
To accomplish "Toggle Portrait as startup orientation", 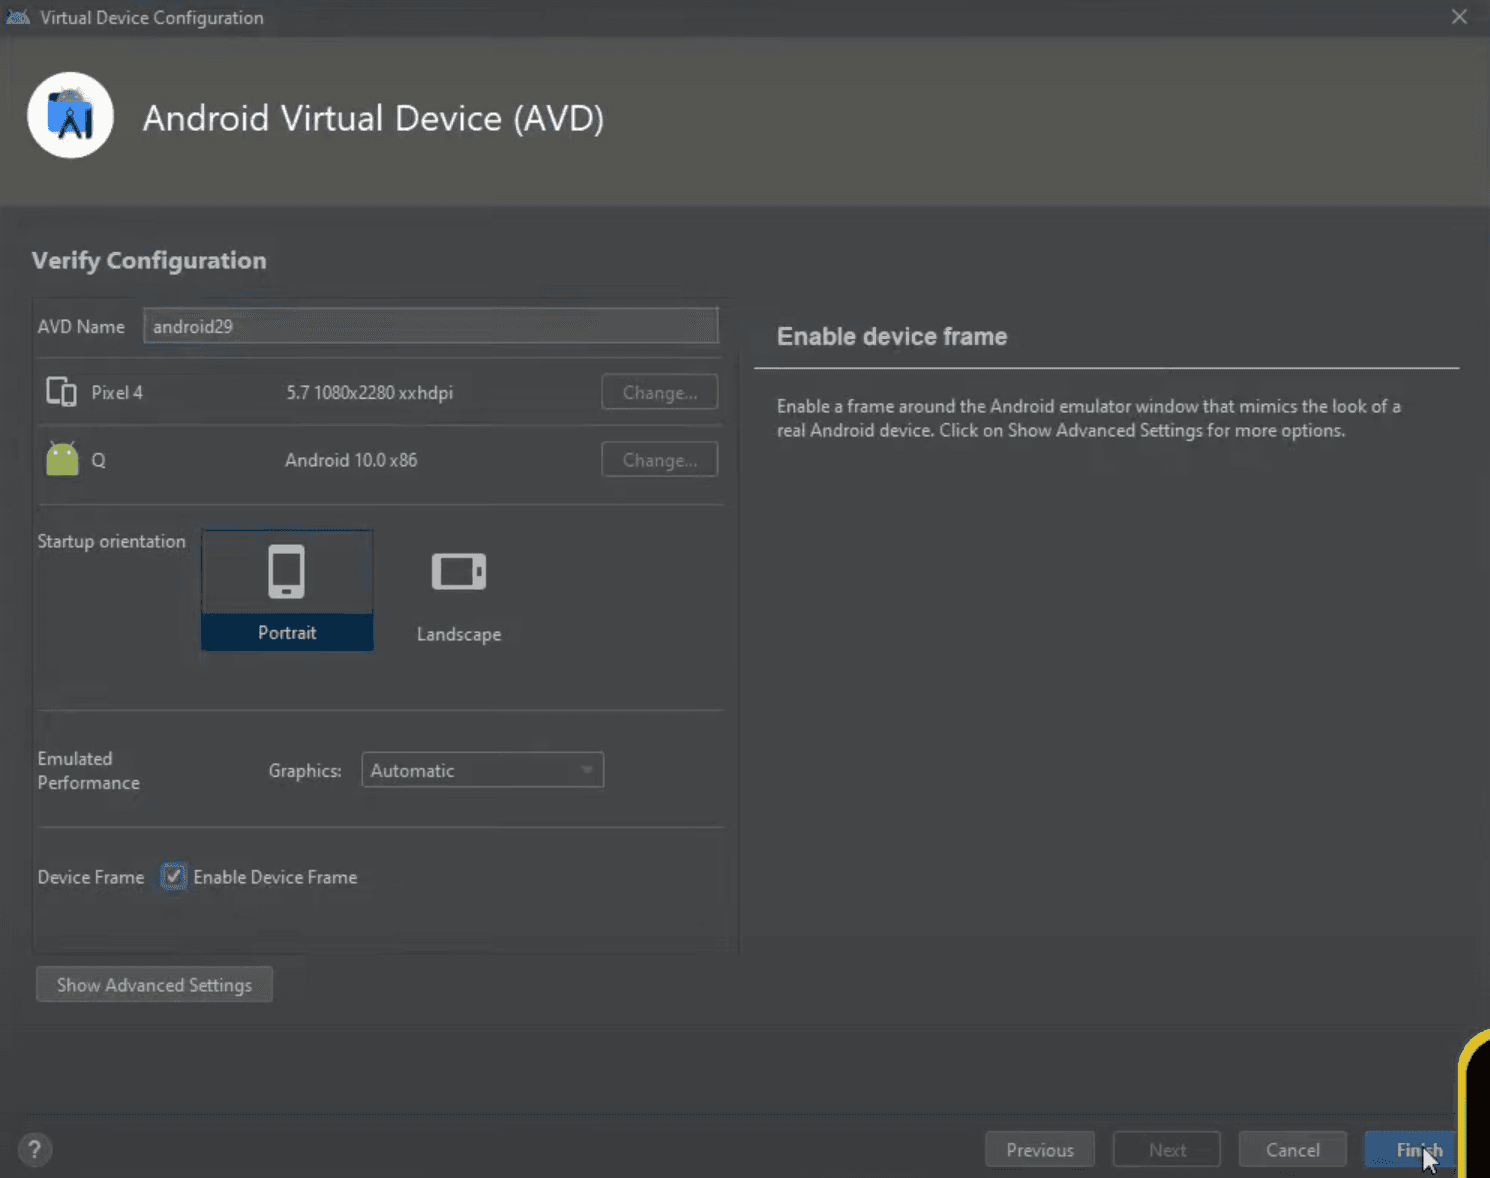I will point(287,590).
